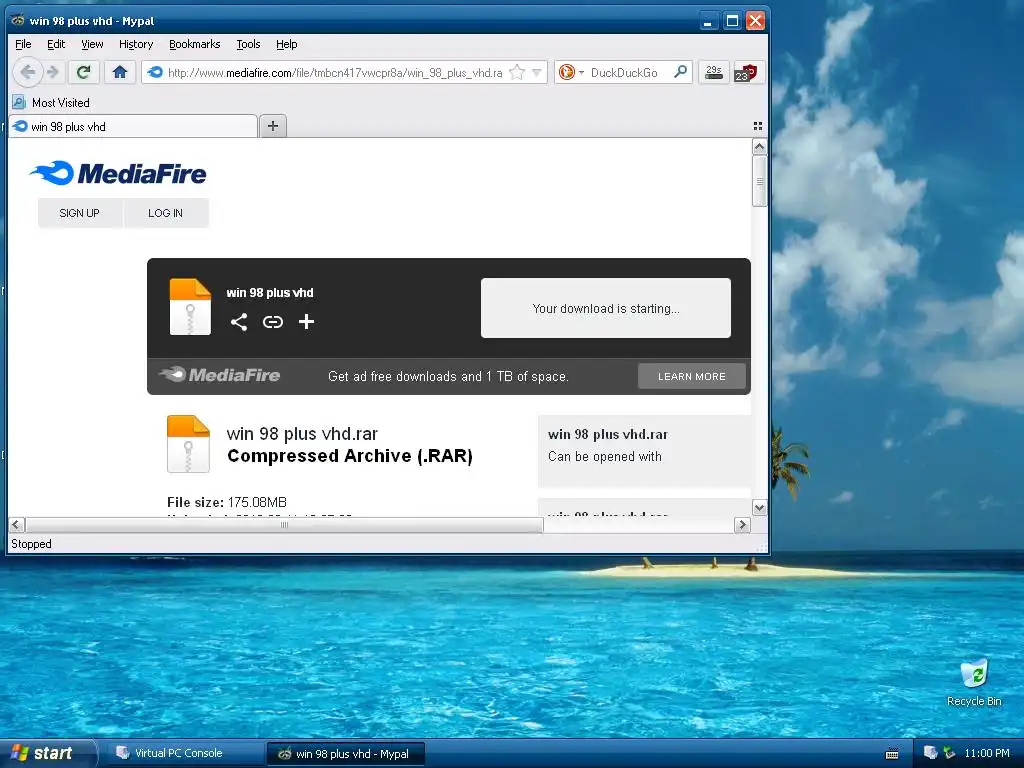
Task: Open the View menu
Action: point(92,44)
